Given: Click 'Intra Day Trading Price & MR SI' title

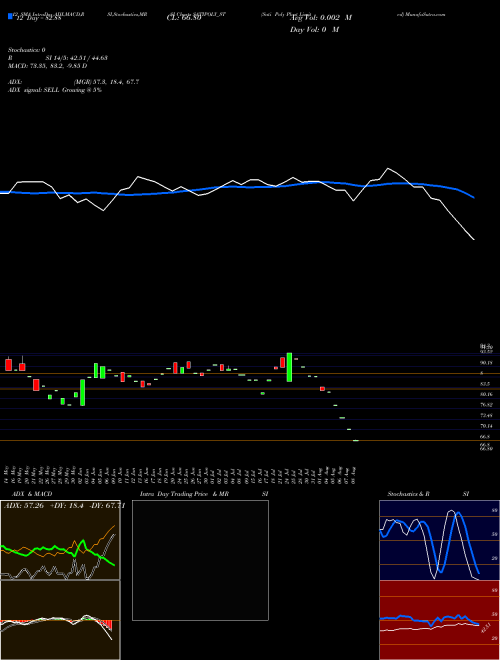Looking at the screenshot, I should pyautogui.click(x=204, y=494).
